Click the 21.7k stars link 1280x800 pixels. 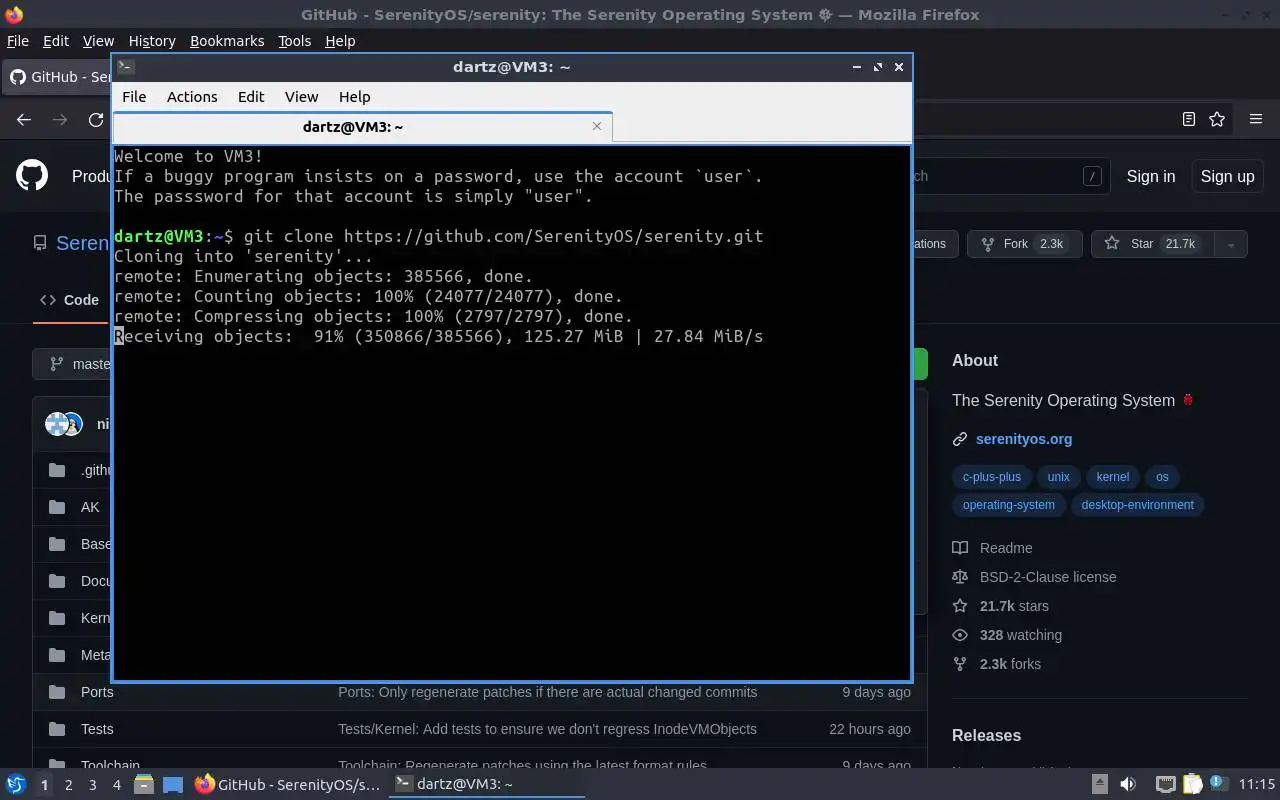tap(1014, 606)
